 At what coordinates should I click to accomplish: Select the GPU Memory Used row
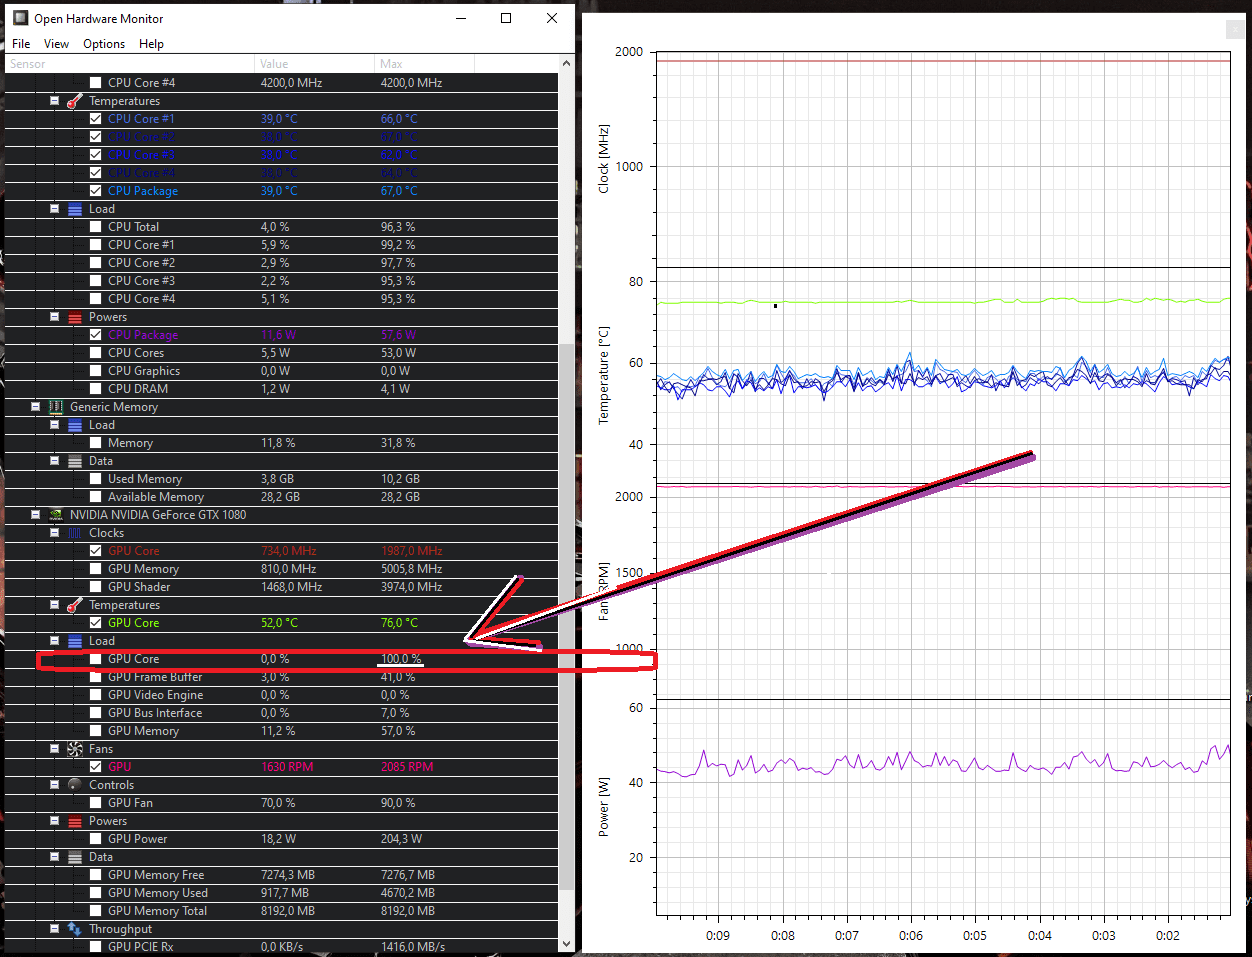(x=281, y=893)
